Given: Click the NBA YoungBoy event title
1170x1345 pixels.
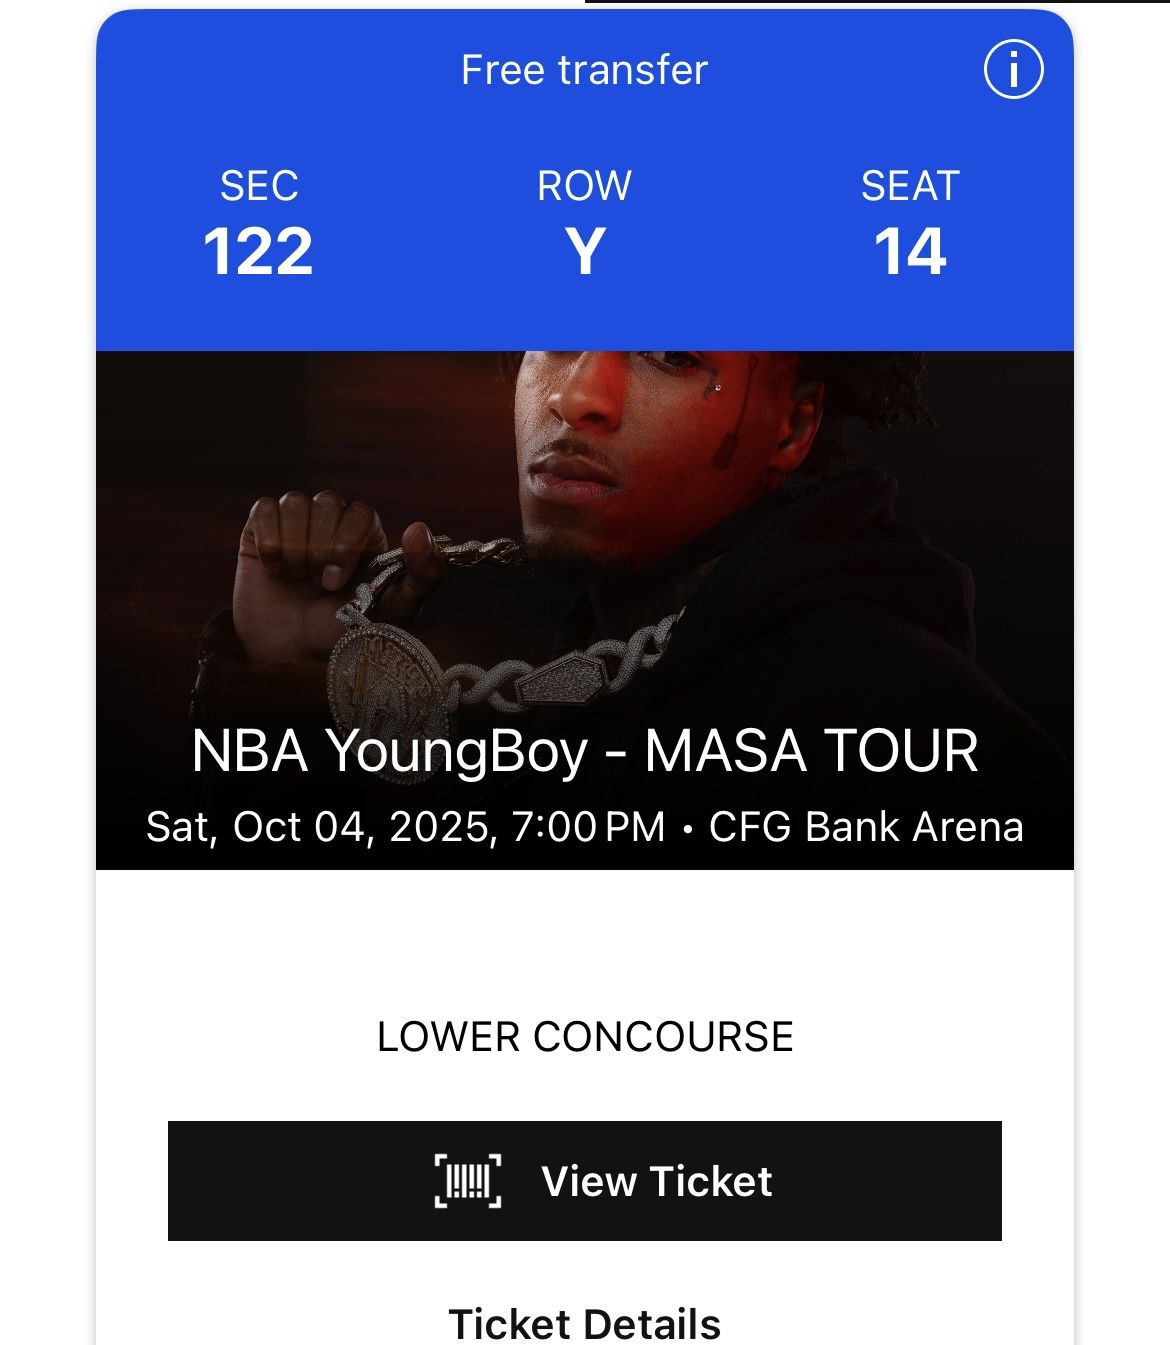Looking at the screenshot, I should [389, 751].
